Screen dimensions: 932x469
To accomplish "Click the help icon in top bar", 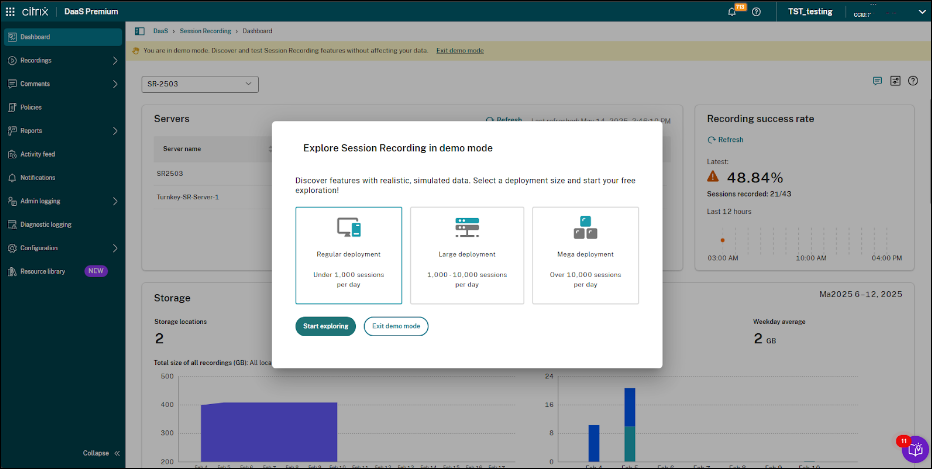I will coord(756,11).
